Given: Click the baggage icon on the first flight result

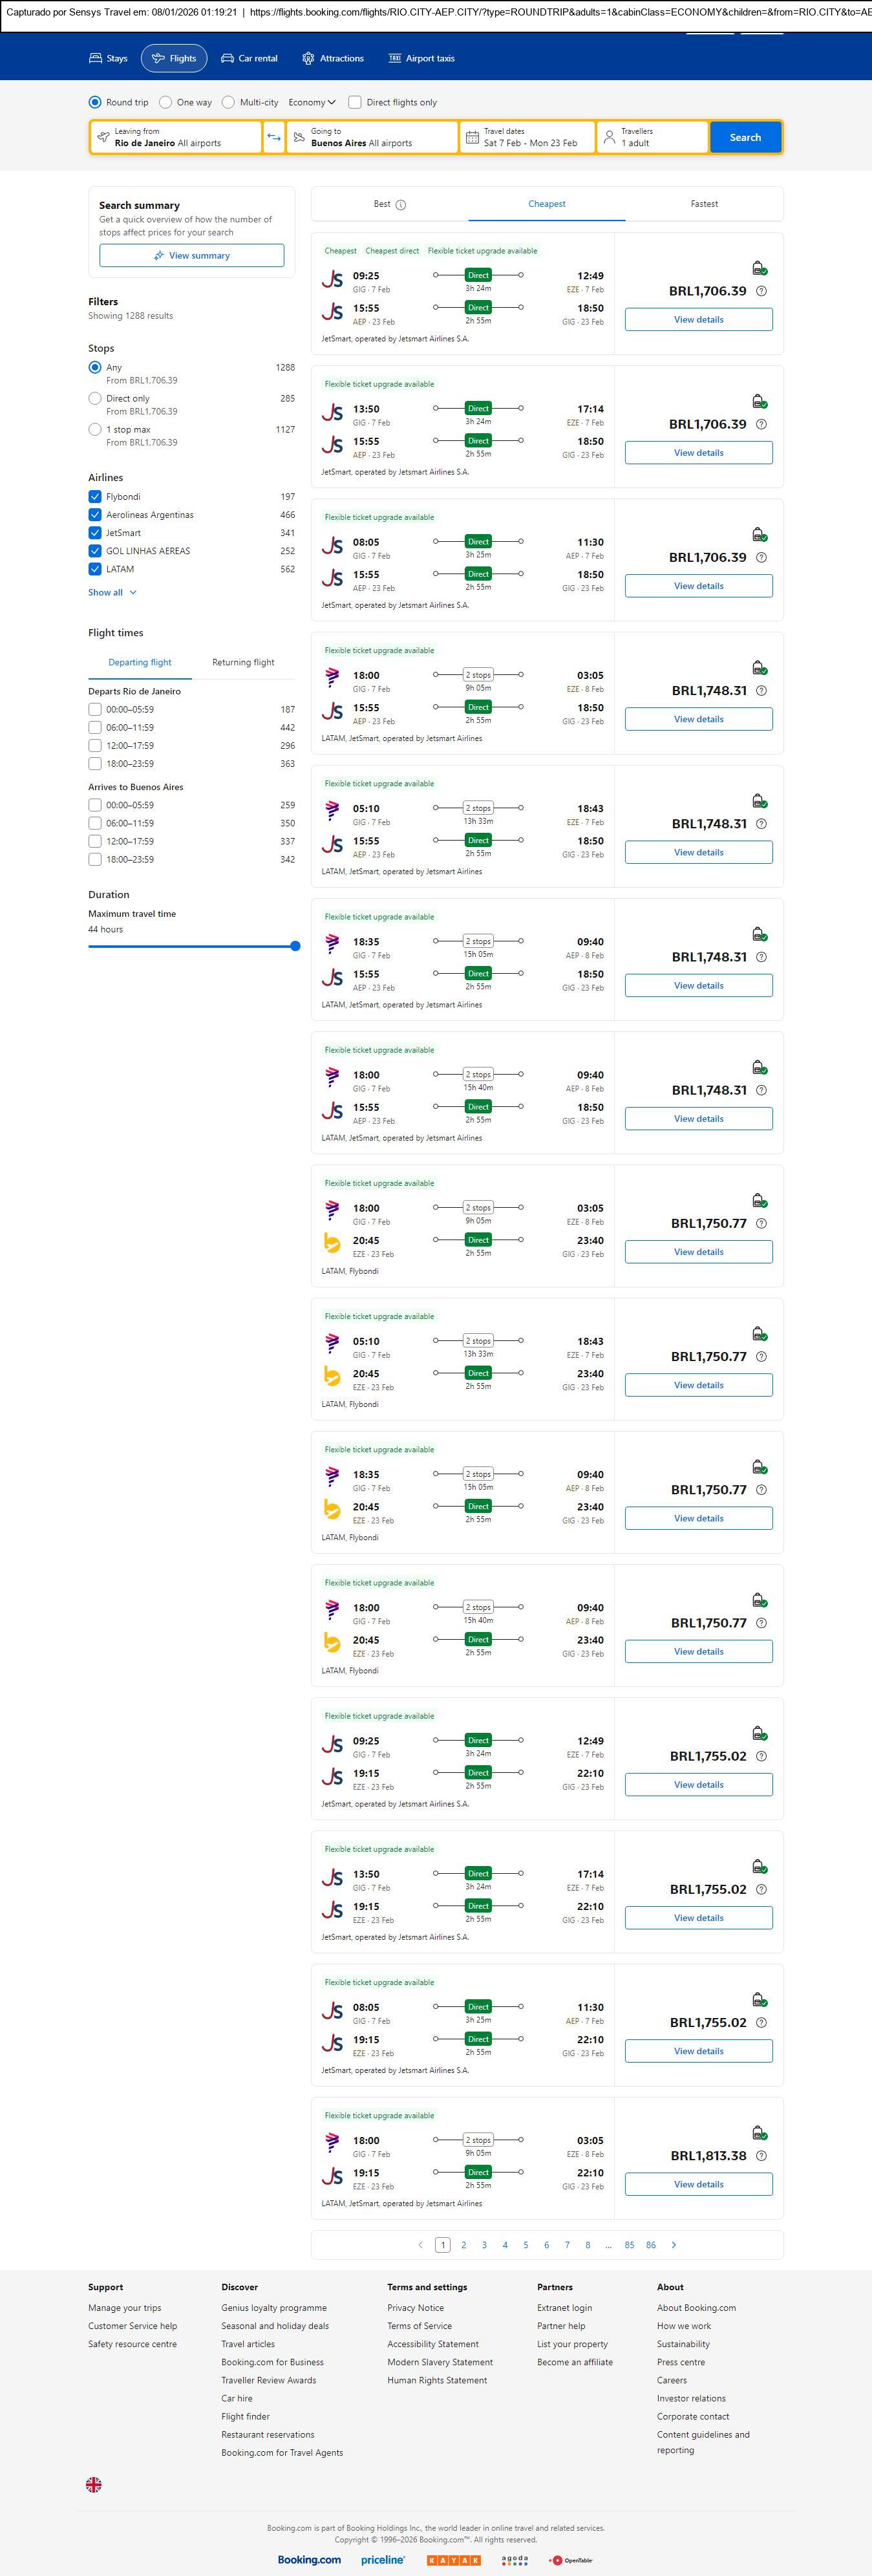Looking at the screenshot, I should (759, 268).
